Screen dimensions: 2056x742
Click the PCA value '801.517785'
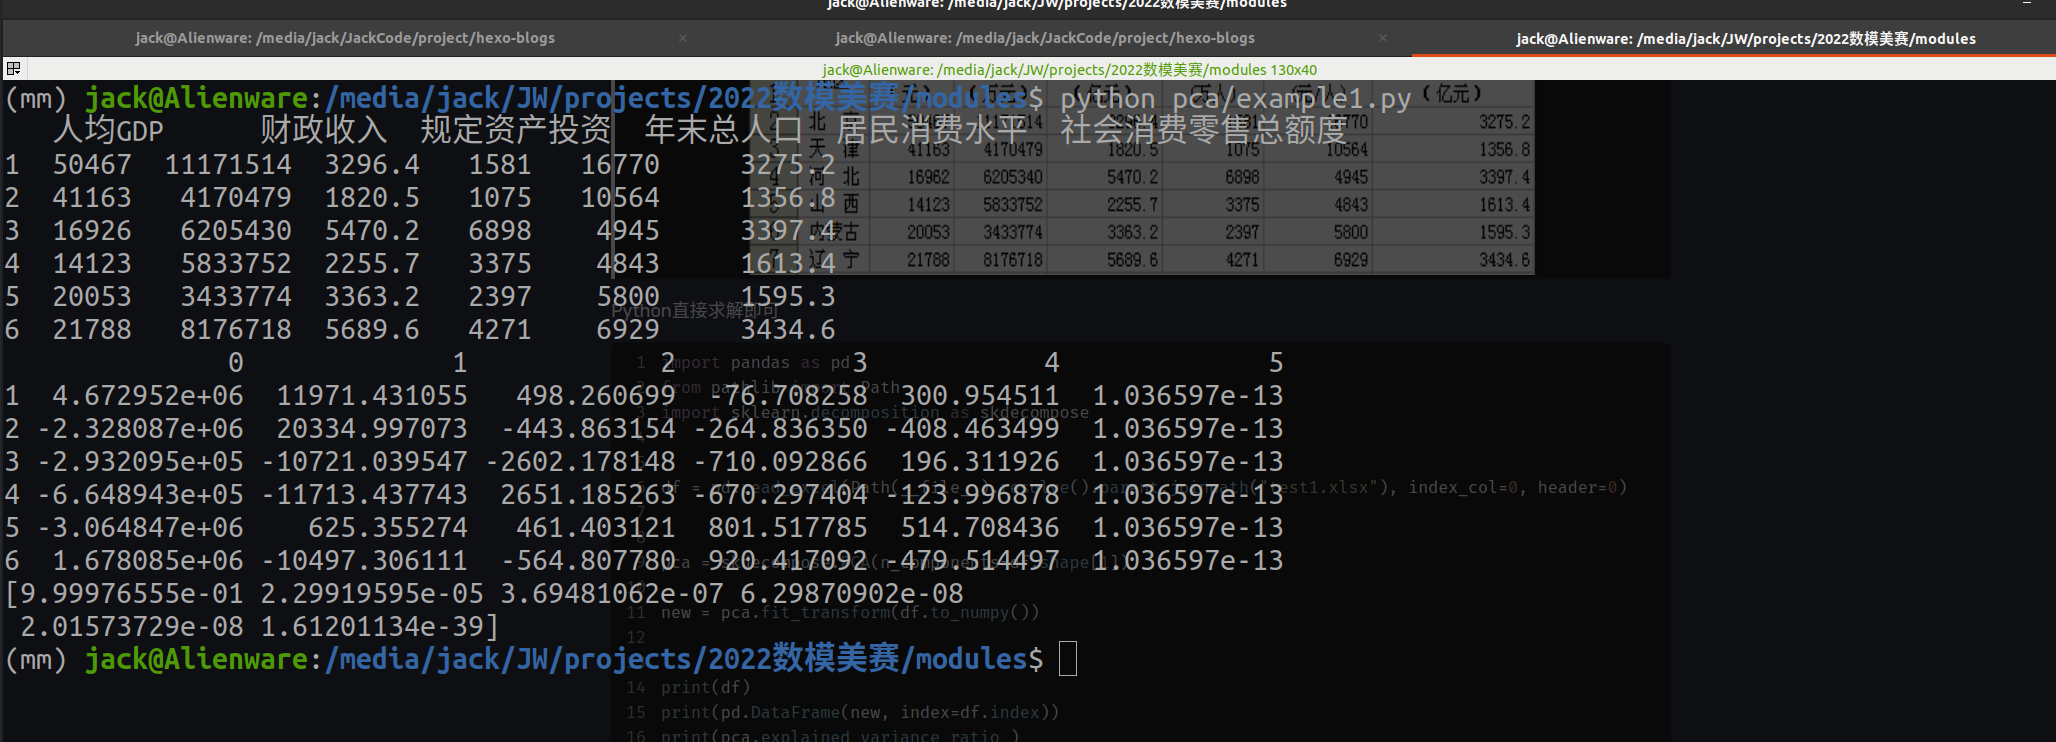pyautogui.click(x=788, y=527)
